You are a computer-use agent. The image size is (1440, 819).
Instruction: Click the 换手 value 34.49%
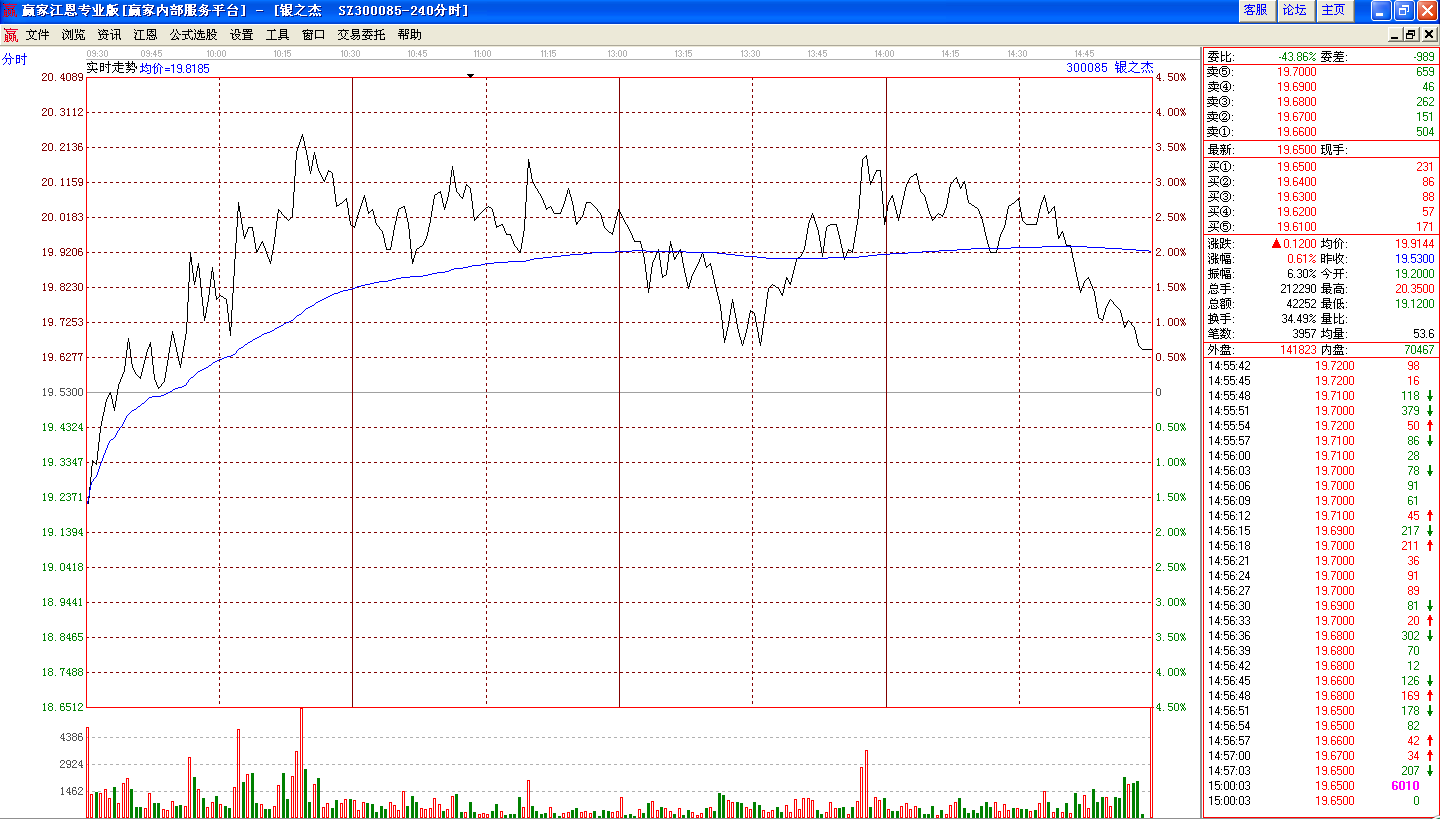(1299, 318)
